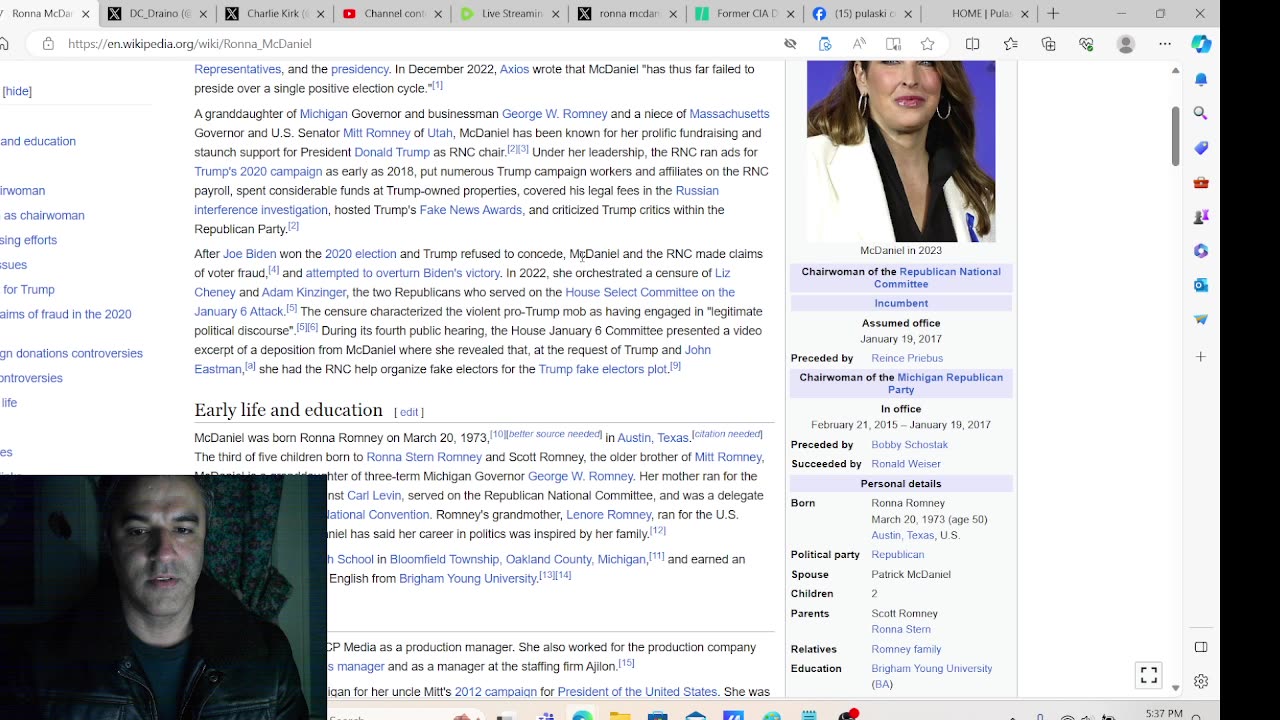Open the Bobby Schostak infobox link
1280x720 pixels.
pos(909,444)
